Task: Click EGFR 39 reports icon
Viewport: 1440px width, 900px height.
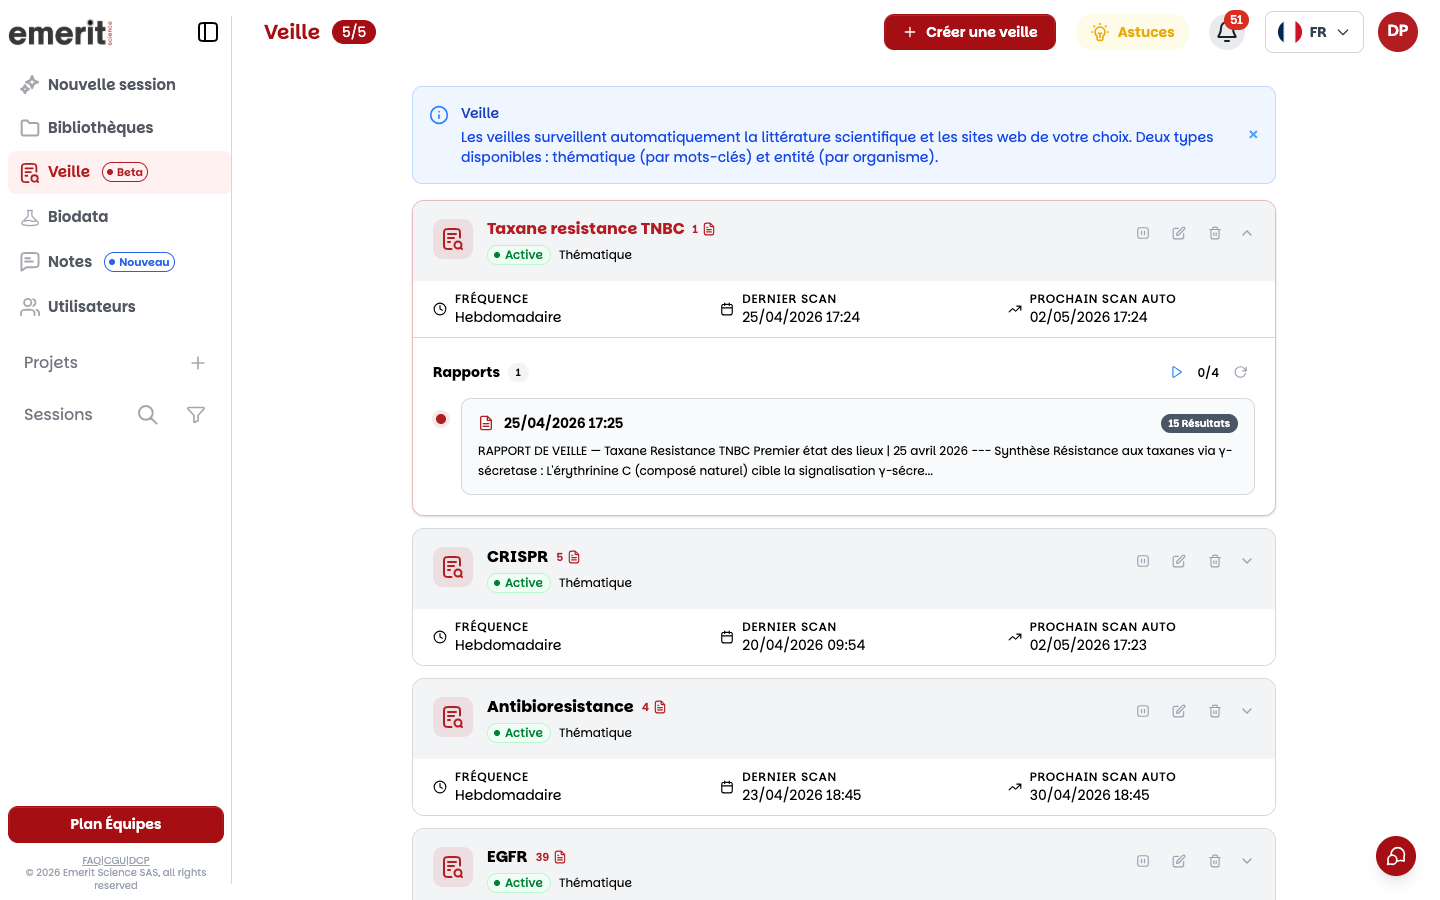Action: point(560,857)
